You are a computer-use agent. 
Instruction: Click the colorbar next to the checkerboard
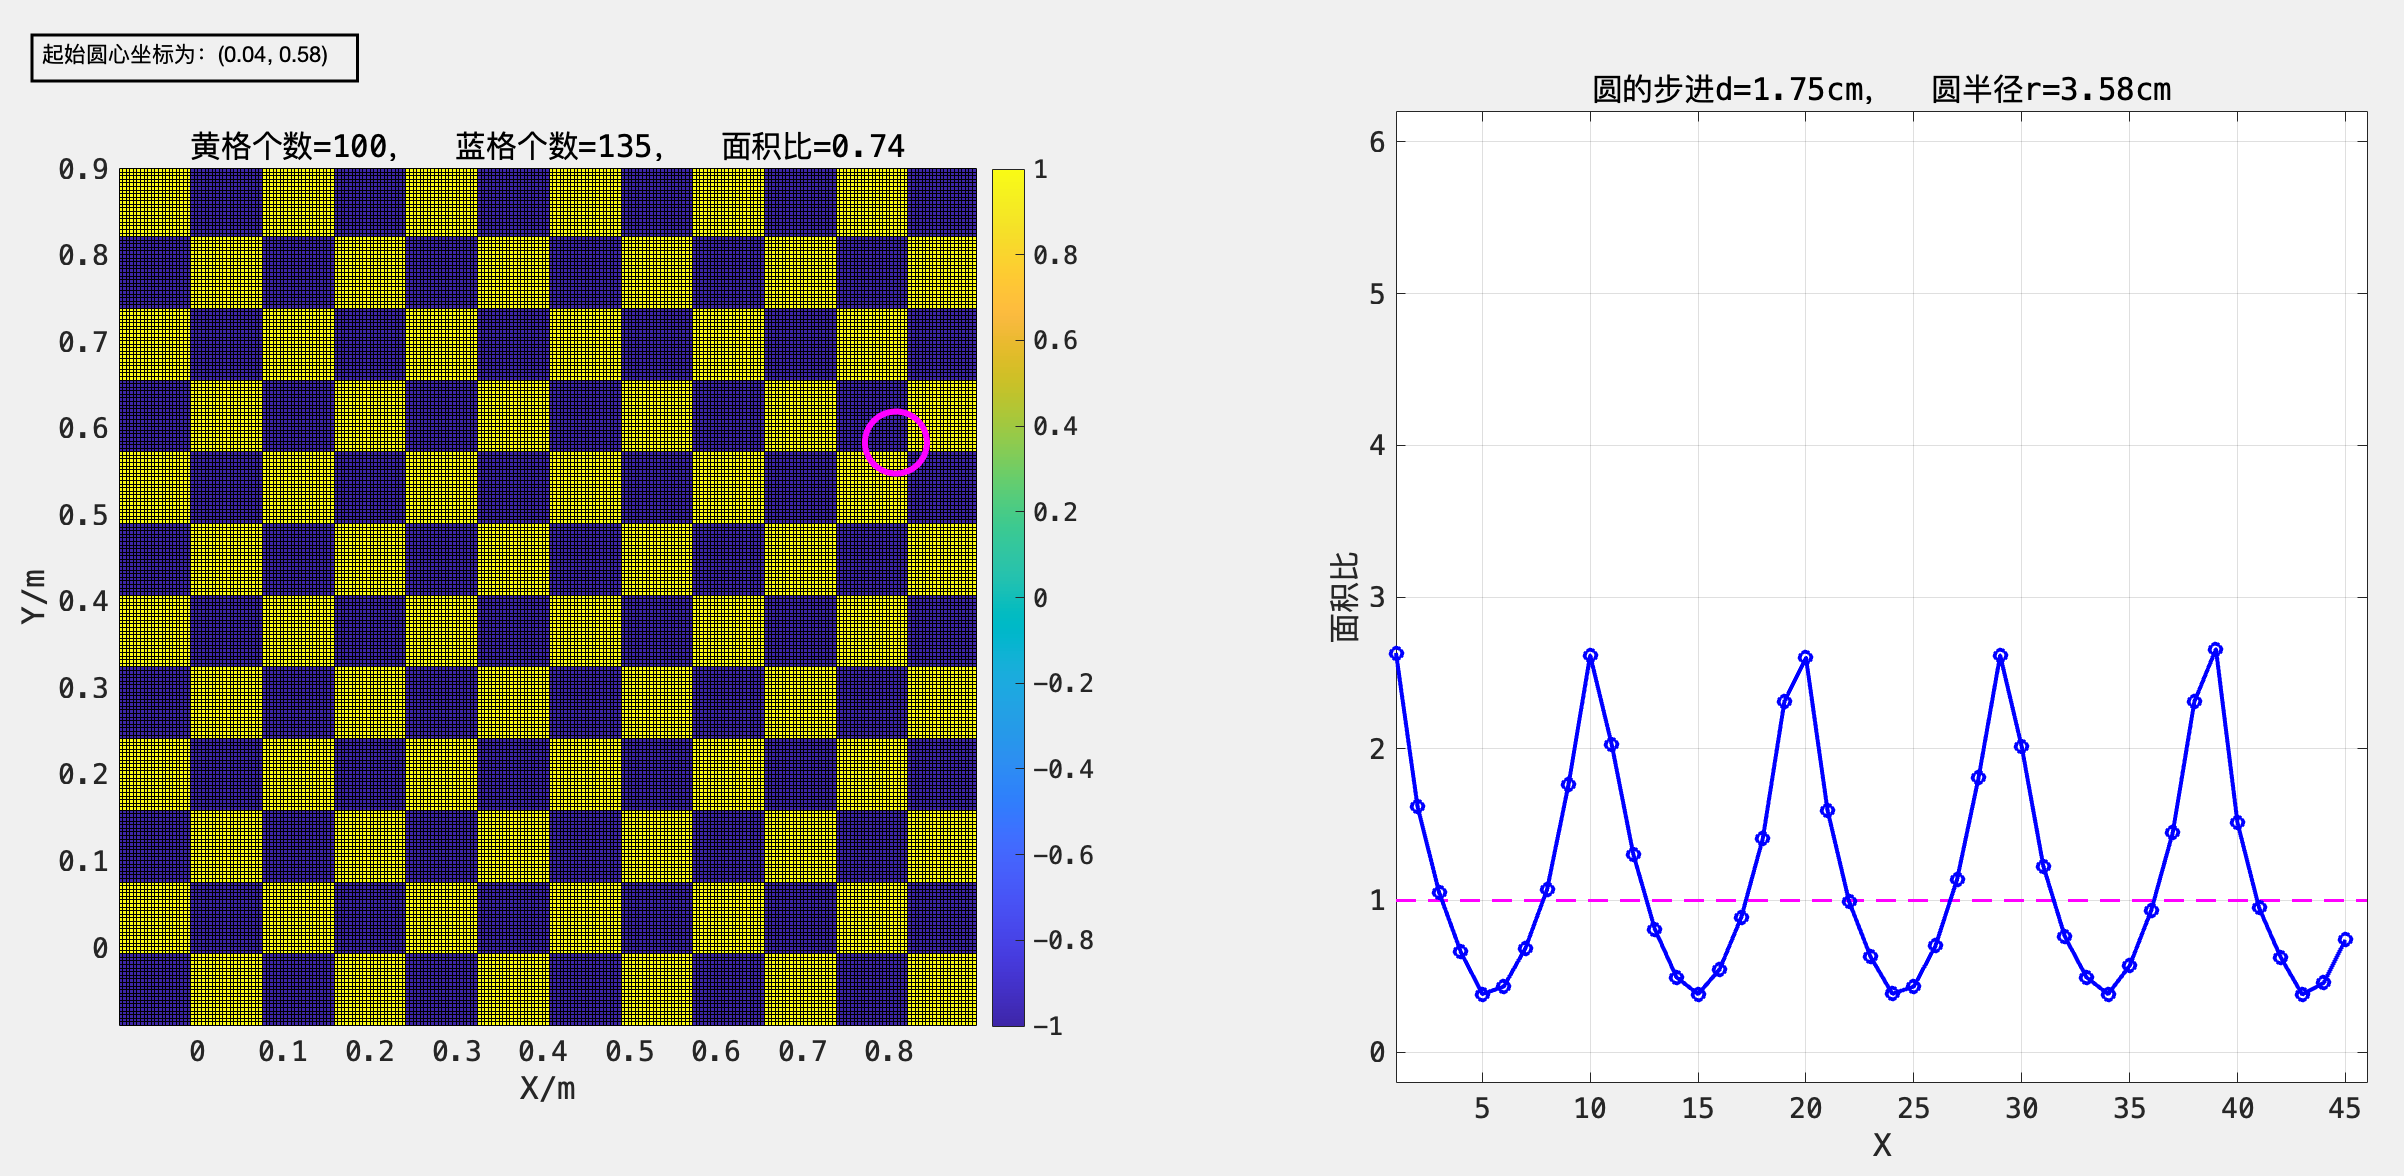tap(1008, 597)
